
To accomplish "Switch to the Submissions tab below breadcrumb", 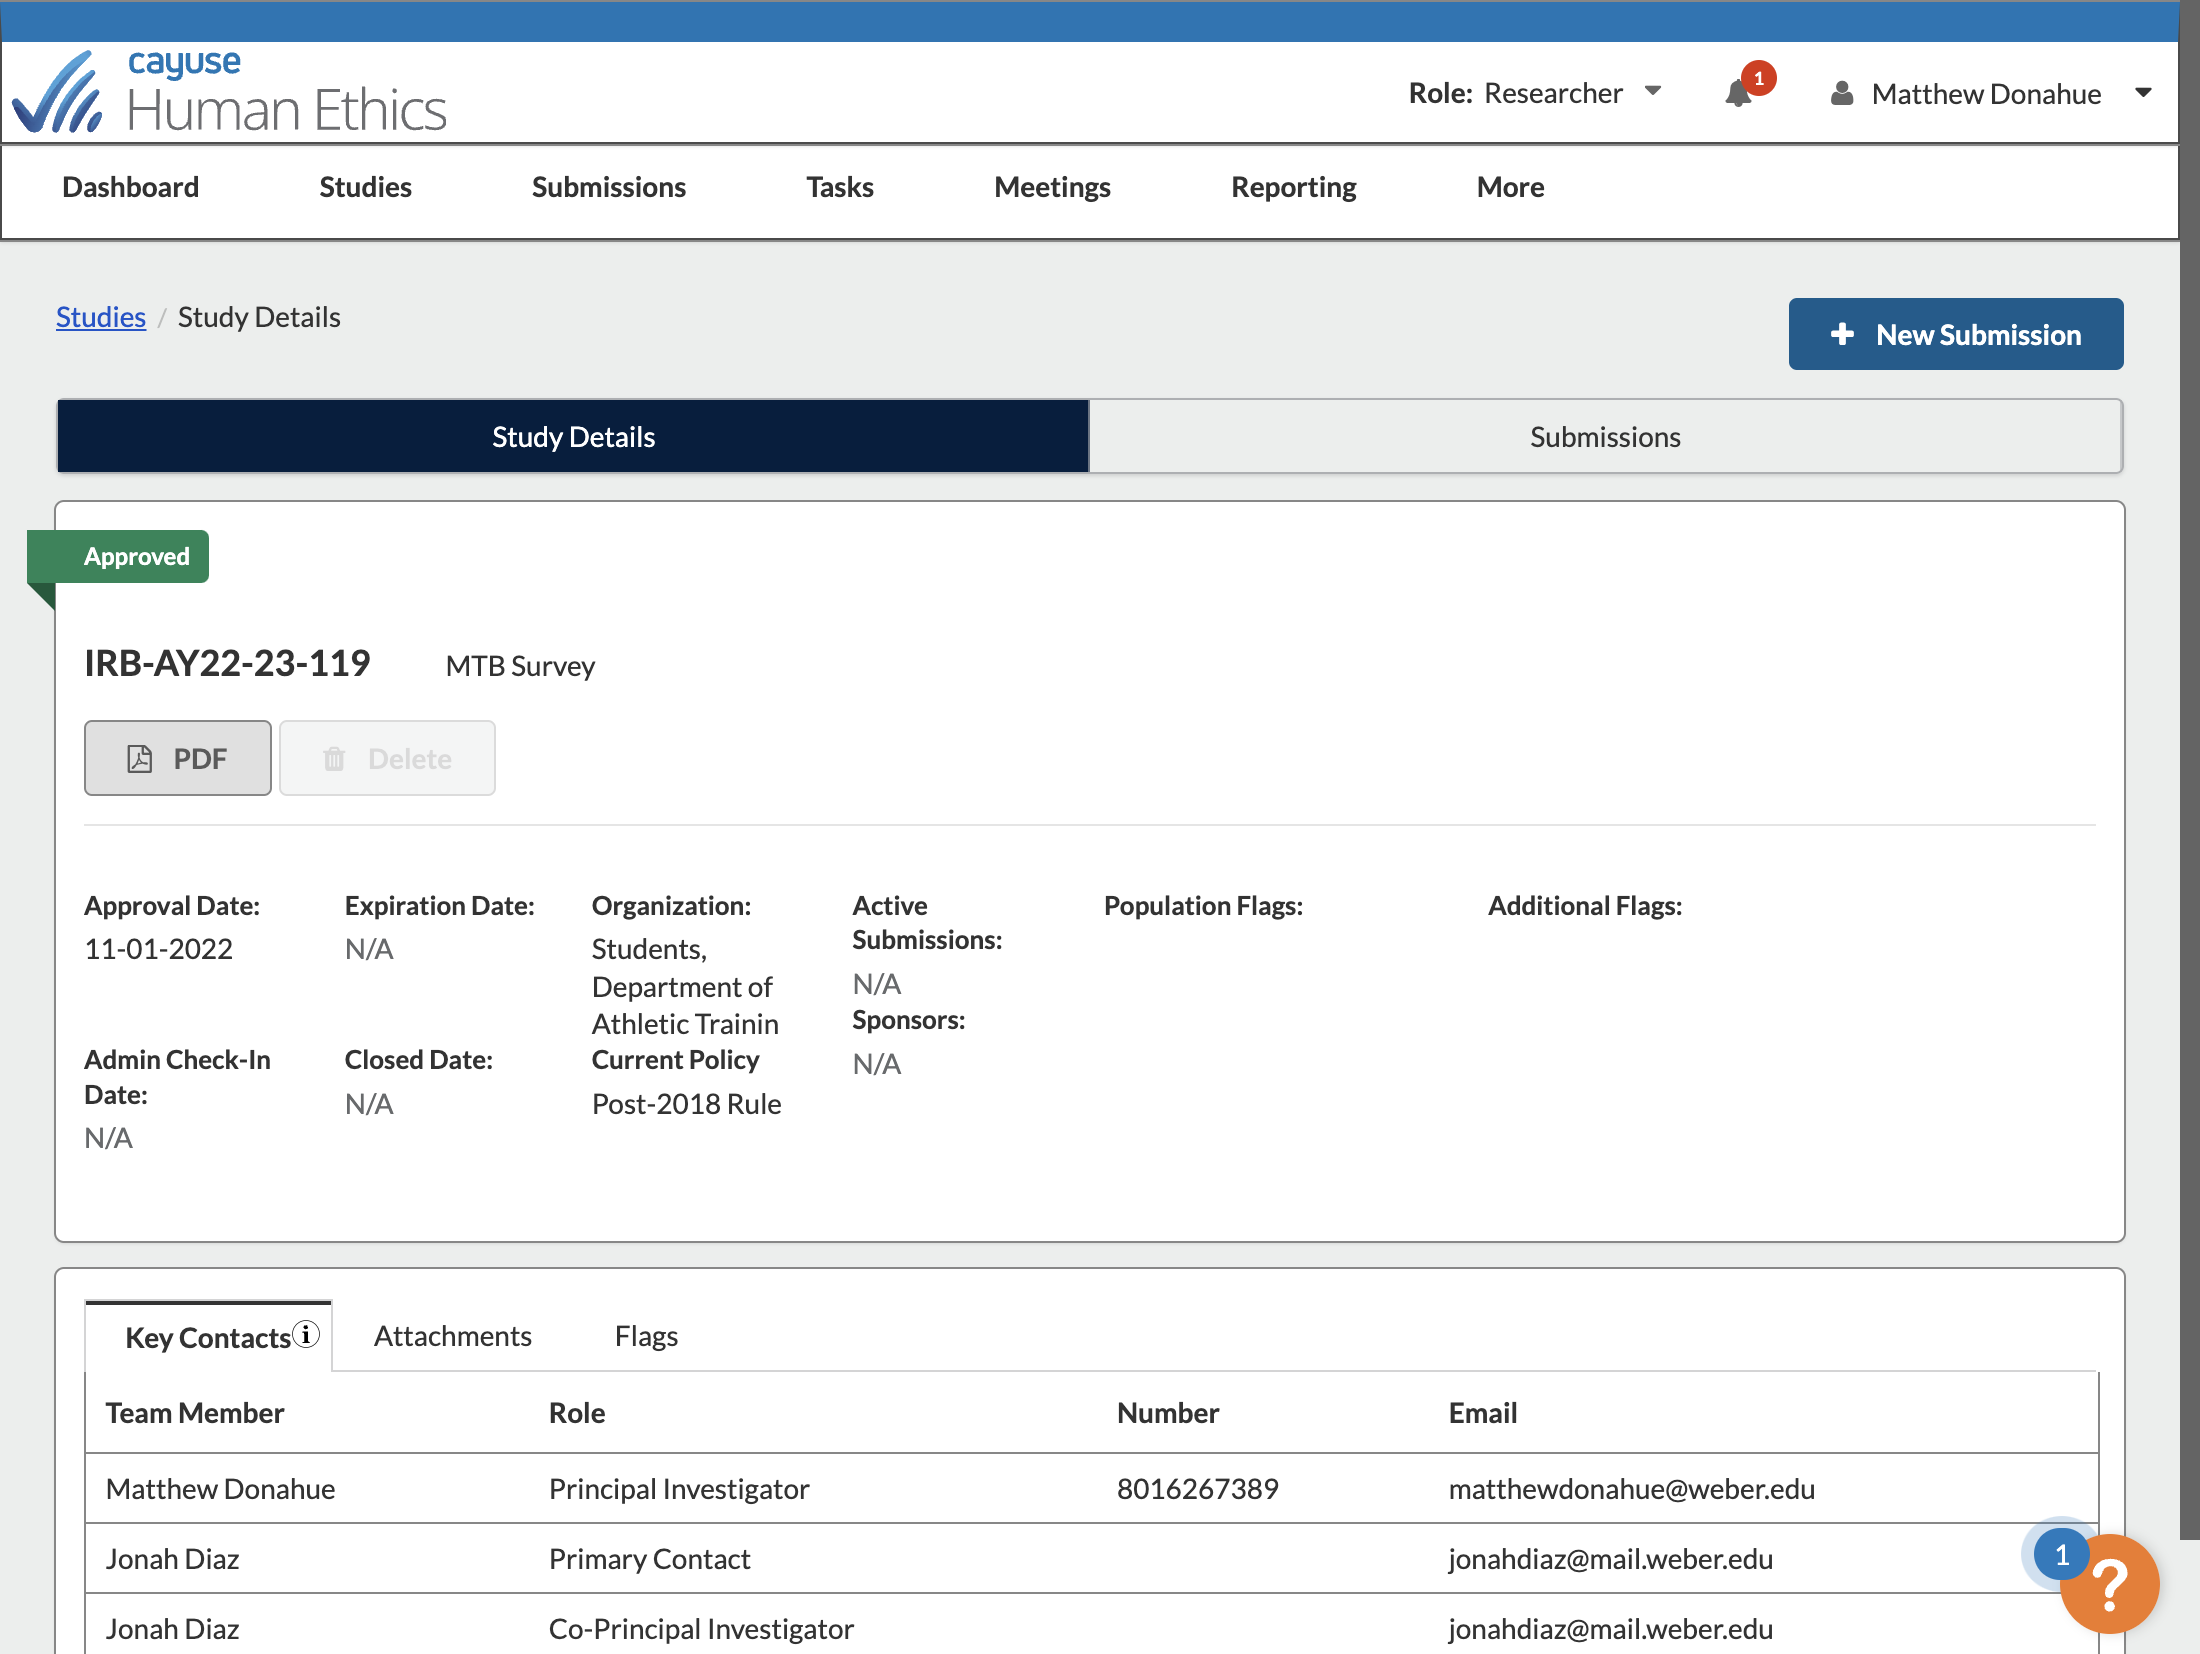I will pyautogui.click(x=1605, y=436).
